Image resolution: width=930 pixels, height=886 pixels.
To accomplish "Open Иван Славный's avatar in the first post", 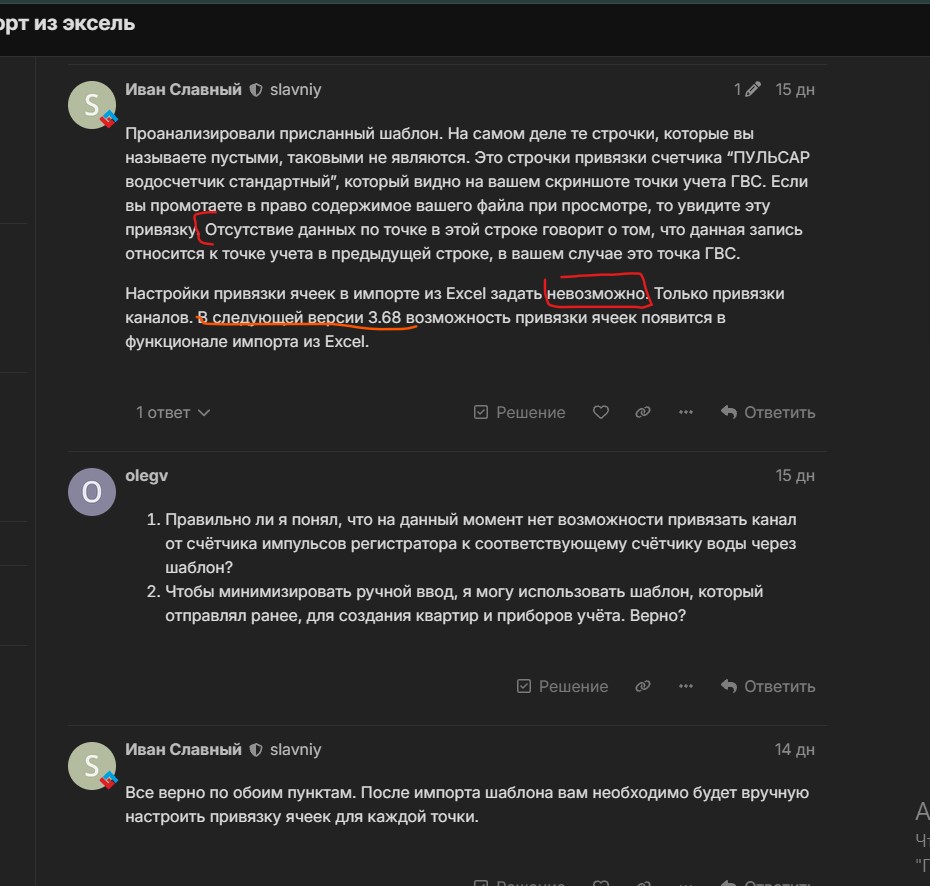I will [92, 105].
